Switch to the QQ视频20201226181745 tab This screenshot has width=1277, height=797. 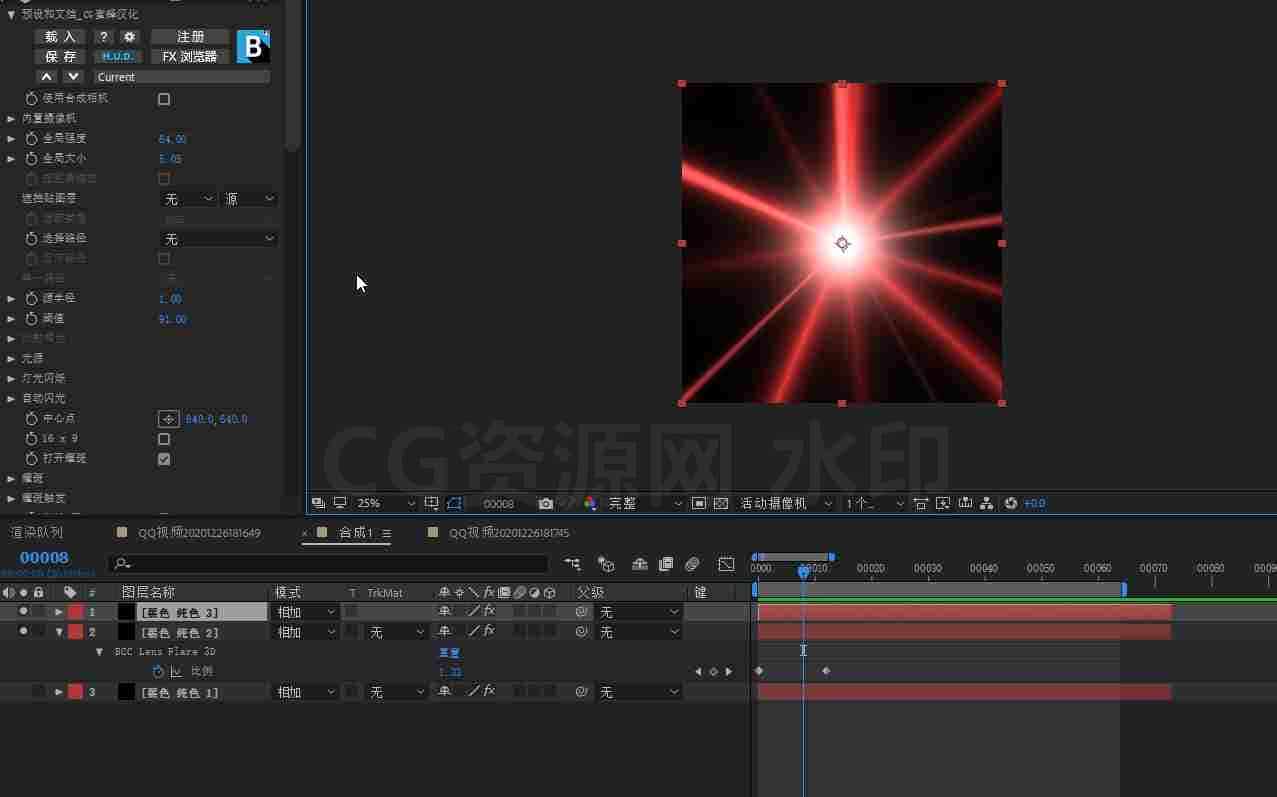pos(509,533)
